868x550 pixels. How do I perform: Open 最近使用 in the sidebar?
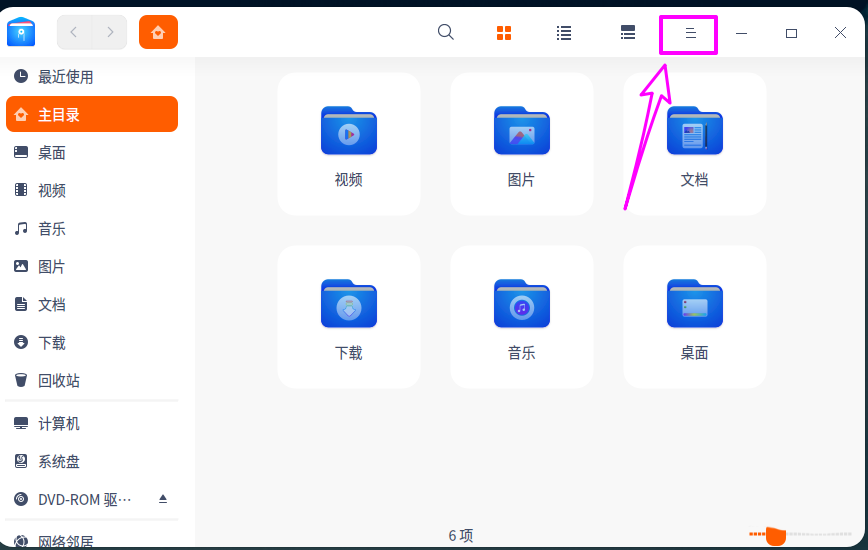click(92, 76)
